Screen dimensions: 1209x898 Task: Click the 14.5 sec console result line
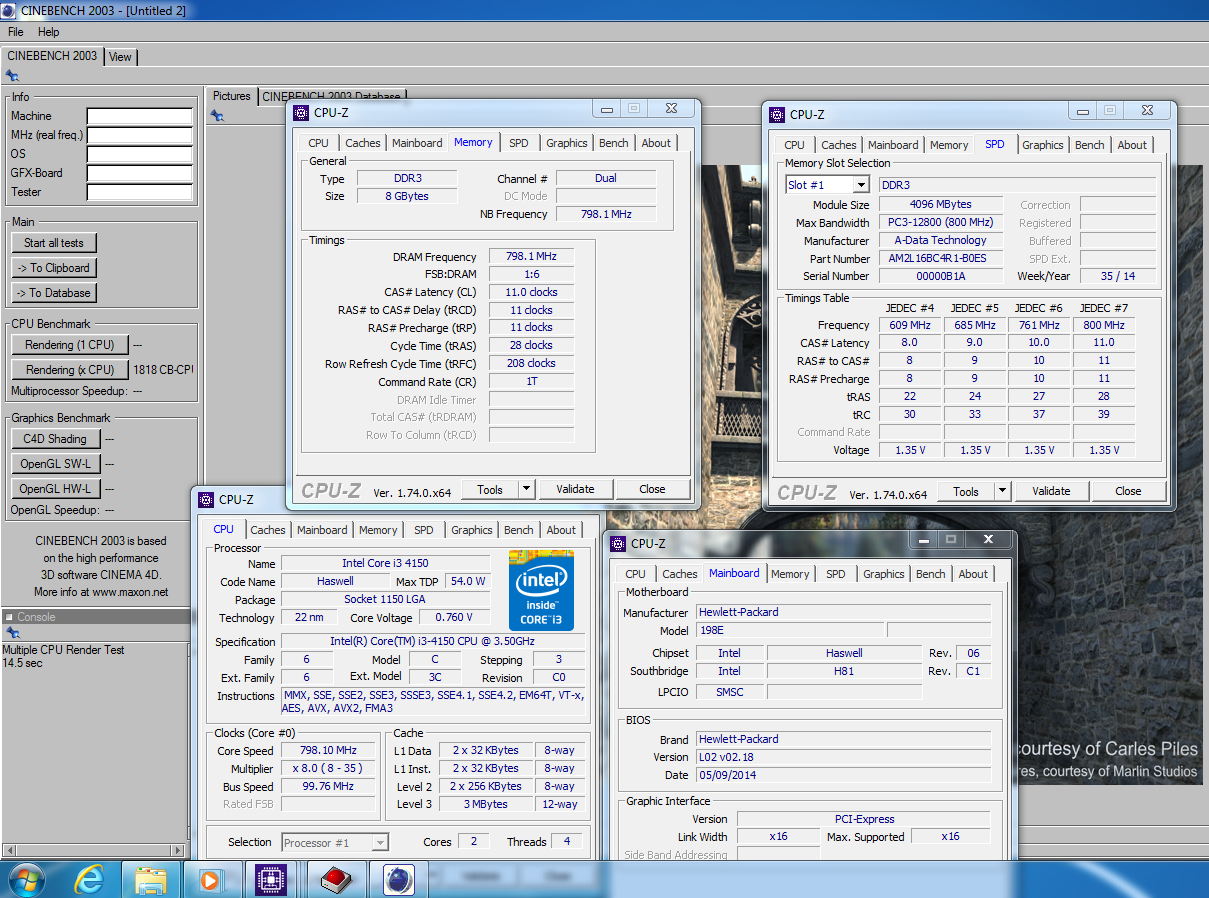[x=22, y=663]
